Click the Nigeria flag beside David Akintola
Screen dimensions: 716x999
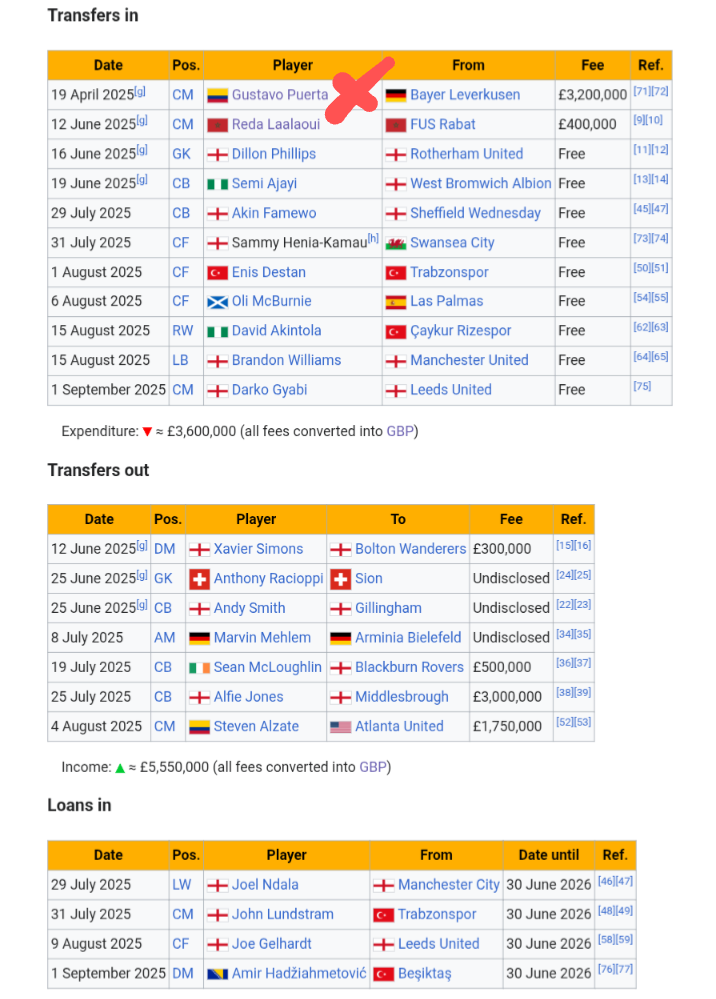coord(217,331)
